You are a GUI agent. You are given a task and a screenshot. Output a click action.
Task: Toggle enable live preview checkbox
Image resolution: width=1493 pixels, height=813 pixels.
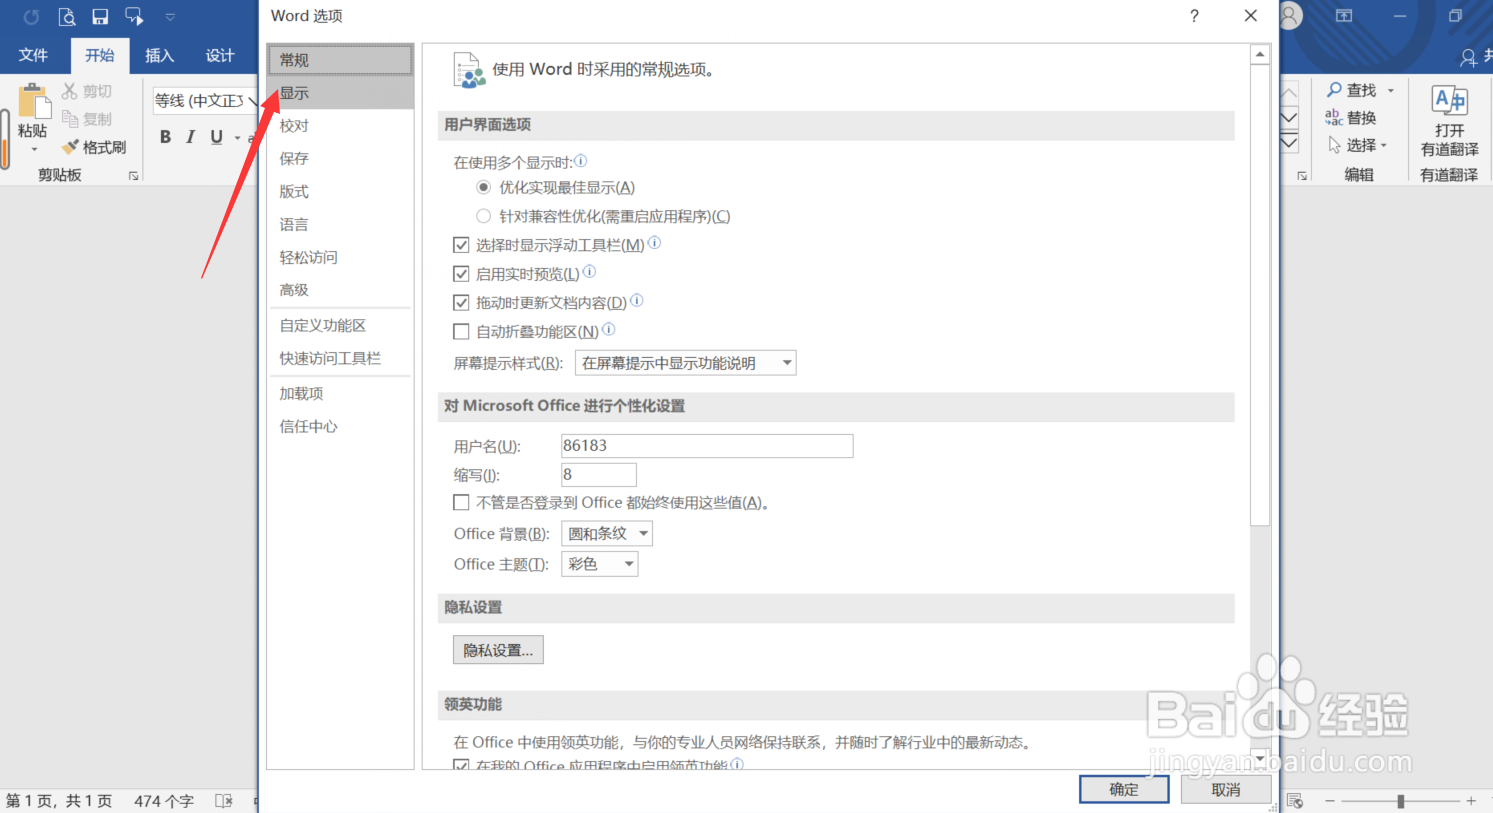click(x=461, y=274)
